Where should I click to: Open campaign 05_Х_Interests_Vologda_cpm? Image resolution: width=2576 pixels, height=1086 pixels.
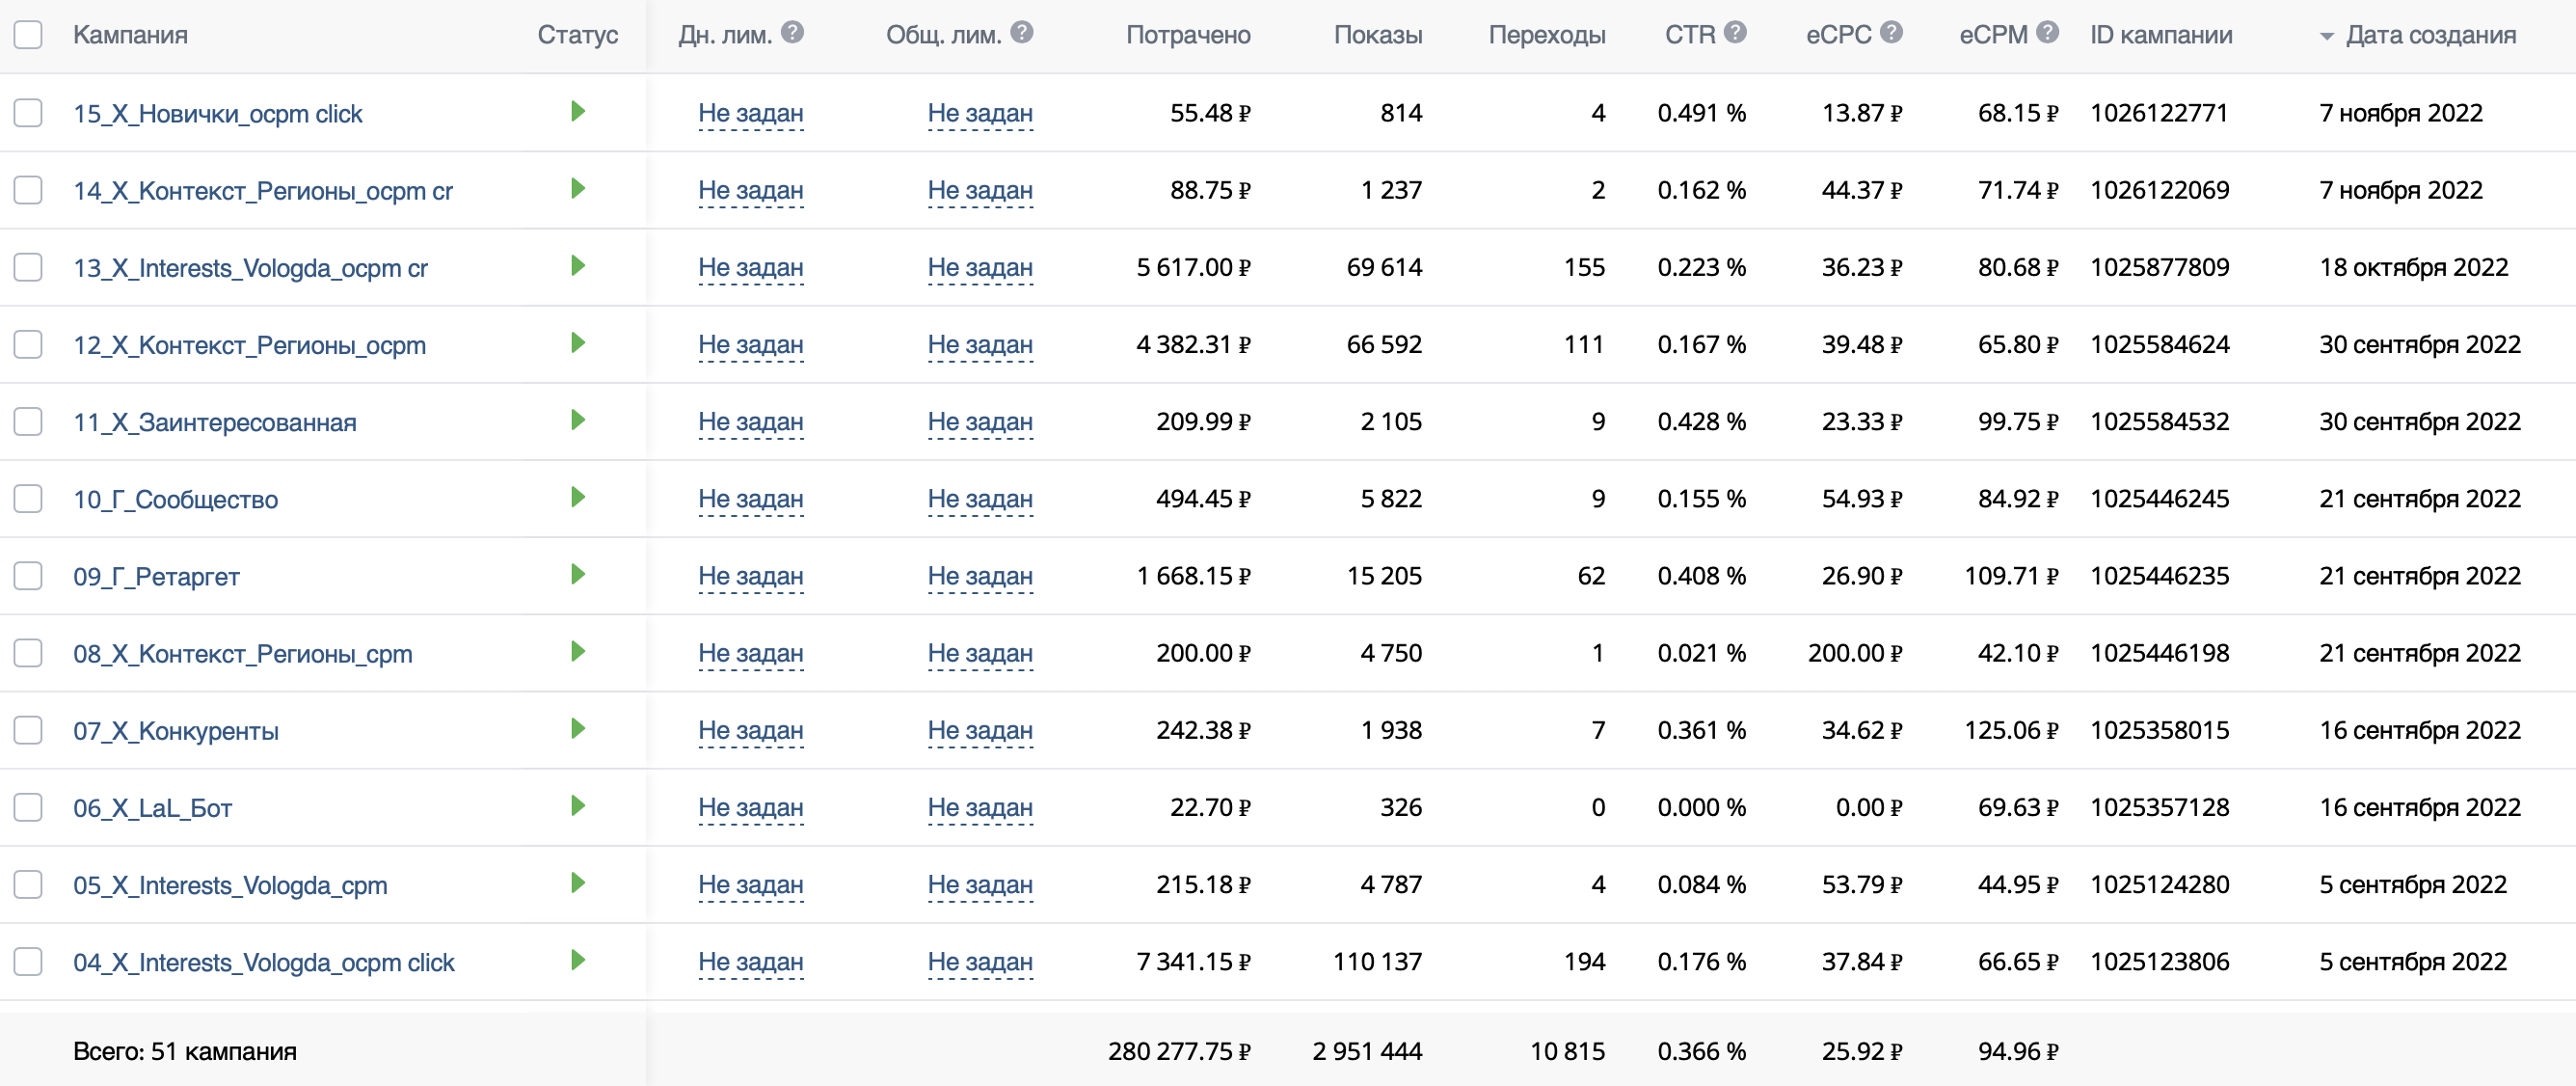[230, 885]
